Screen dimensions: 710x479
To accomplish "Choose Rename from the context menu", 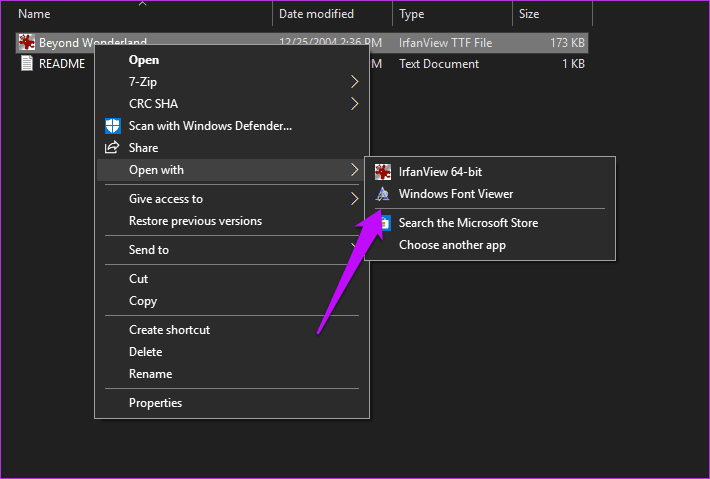I will click(x=232, y=374).
